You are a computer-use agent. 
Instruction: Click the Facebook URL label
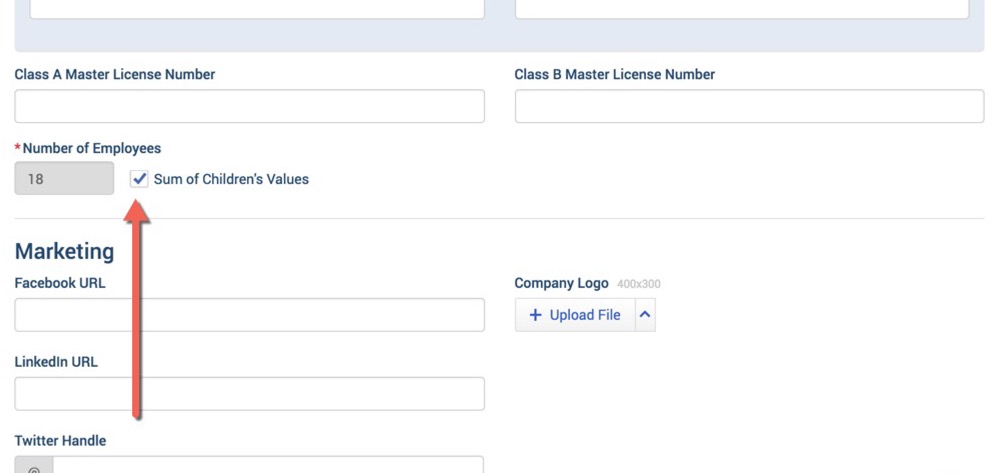pos(60,283)
